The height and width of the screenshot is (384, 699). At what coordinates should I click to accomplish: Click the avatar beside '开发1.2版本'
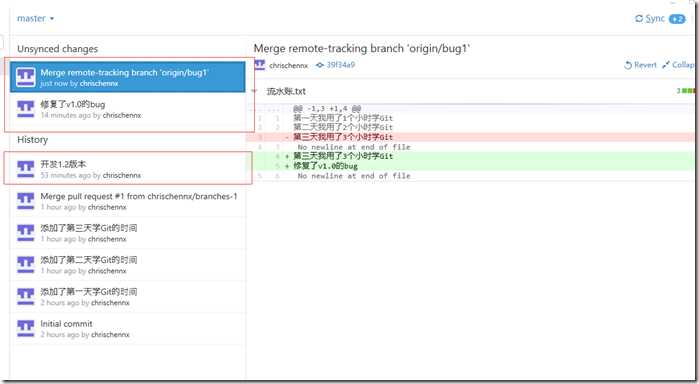click(25, 169)
